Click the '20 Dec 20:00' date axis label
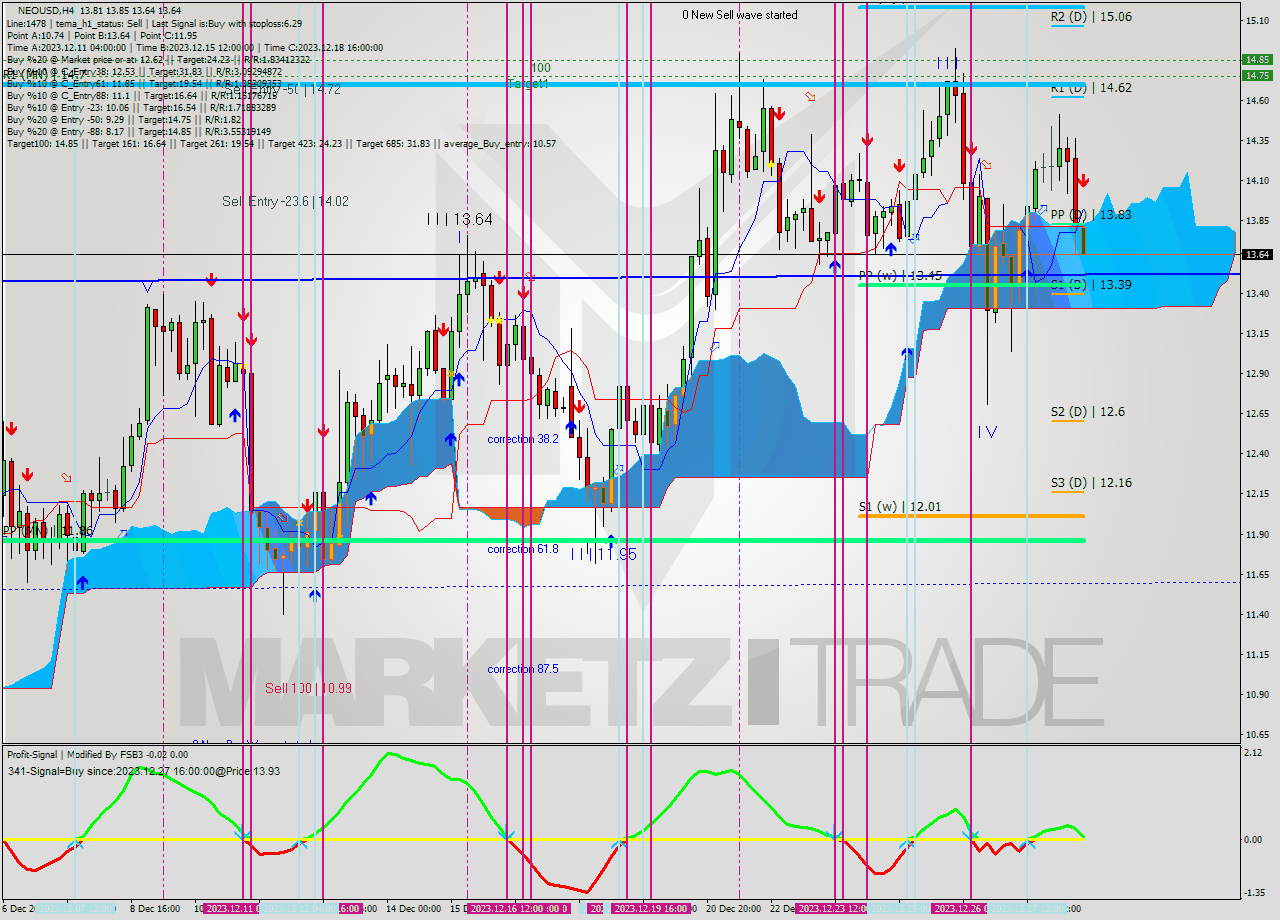The image size is (1280, 920). [x=734, y=909]
